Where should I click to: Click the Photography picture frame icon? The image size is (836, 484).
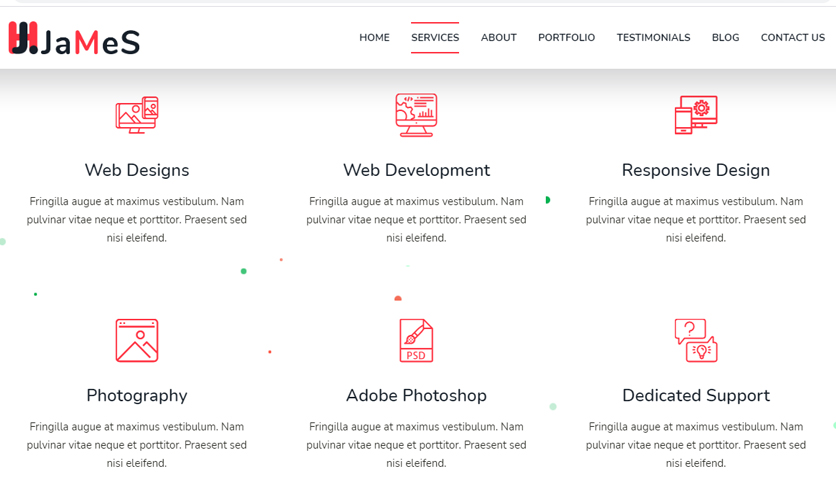[x=137, y=341]
